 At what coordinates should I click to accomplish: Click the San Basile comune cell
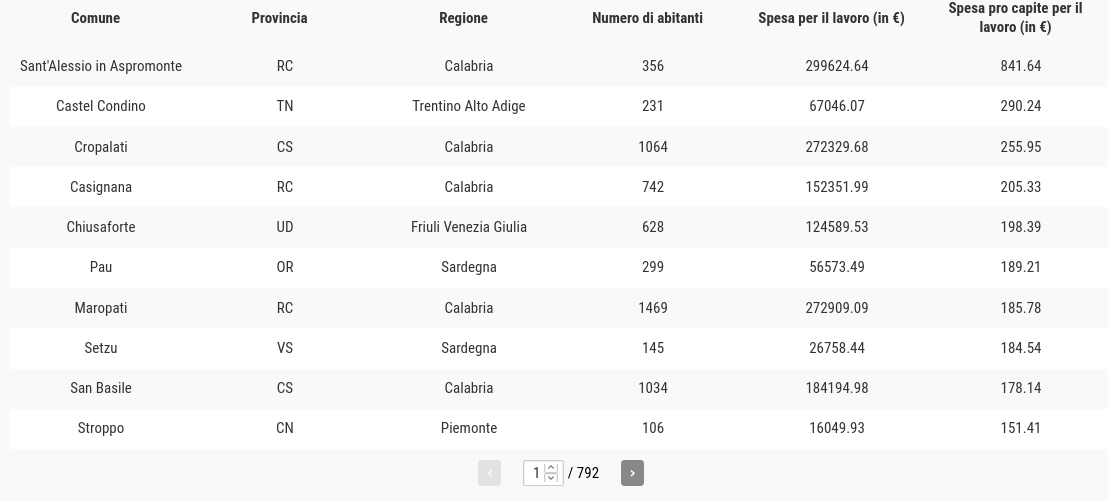coord(100,388)
